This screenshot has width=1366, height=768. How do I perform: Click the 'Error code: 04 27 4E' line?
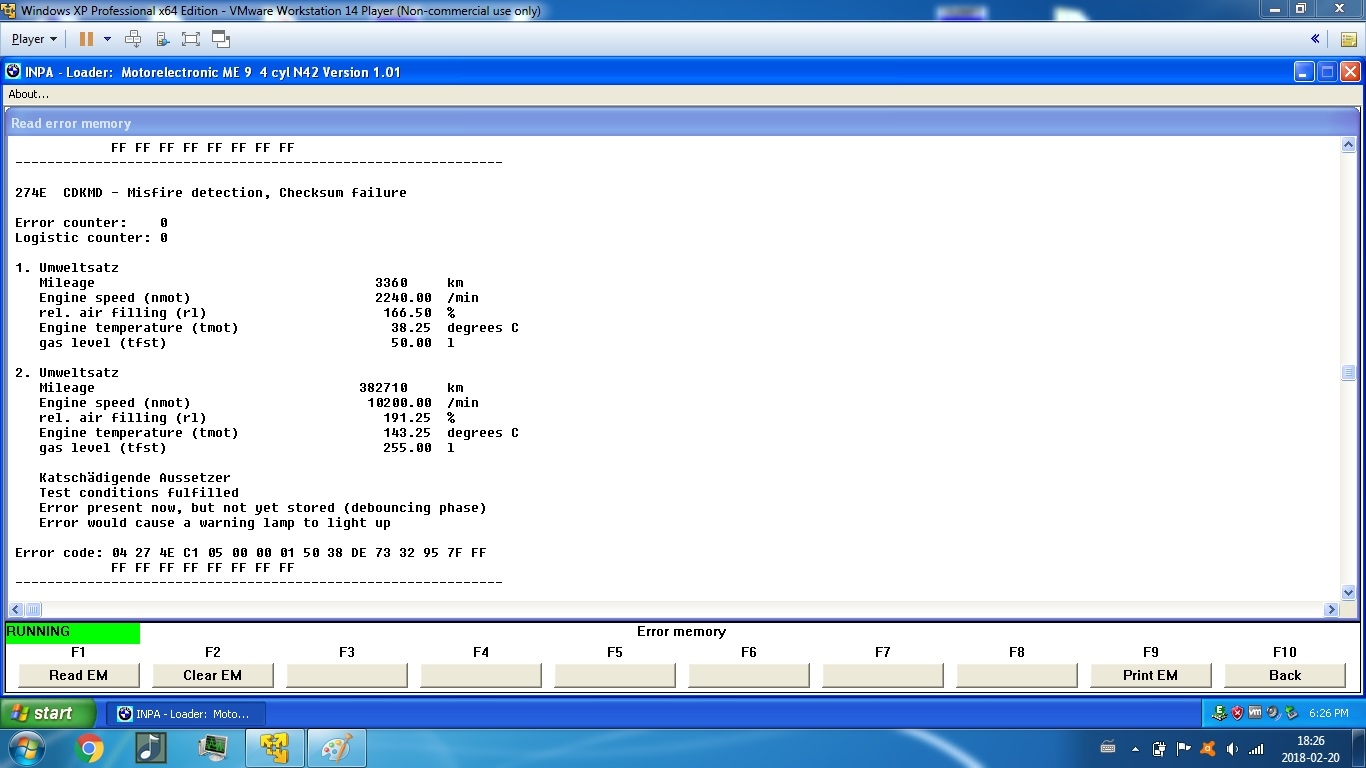point(251,553)
